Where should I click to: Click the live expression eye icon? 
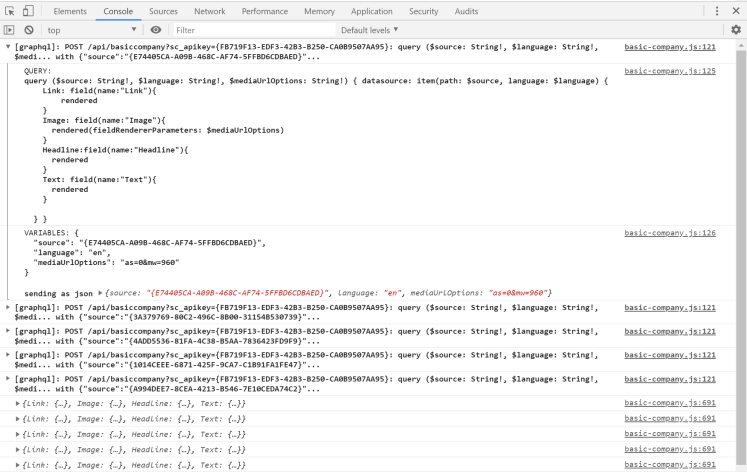pyautogui.click(x=156, y=30)
